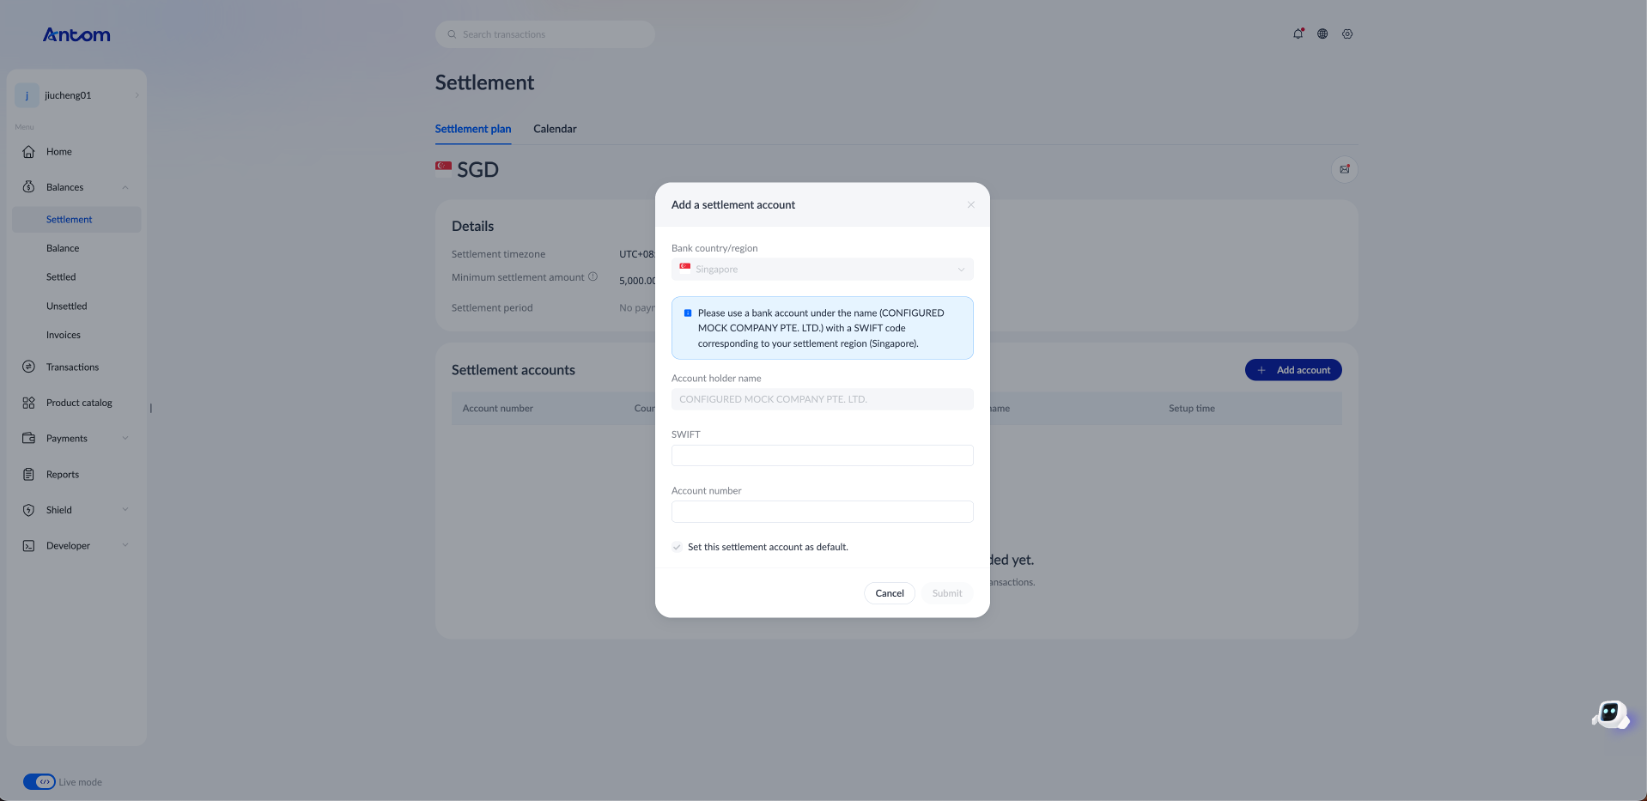1648x802 pixels.
Task: Click the Add account button
Action: (1293, 370)
